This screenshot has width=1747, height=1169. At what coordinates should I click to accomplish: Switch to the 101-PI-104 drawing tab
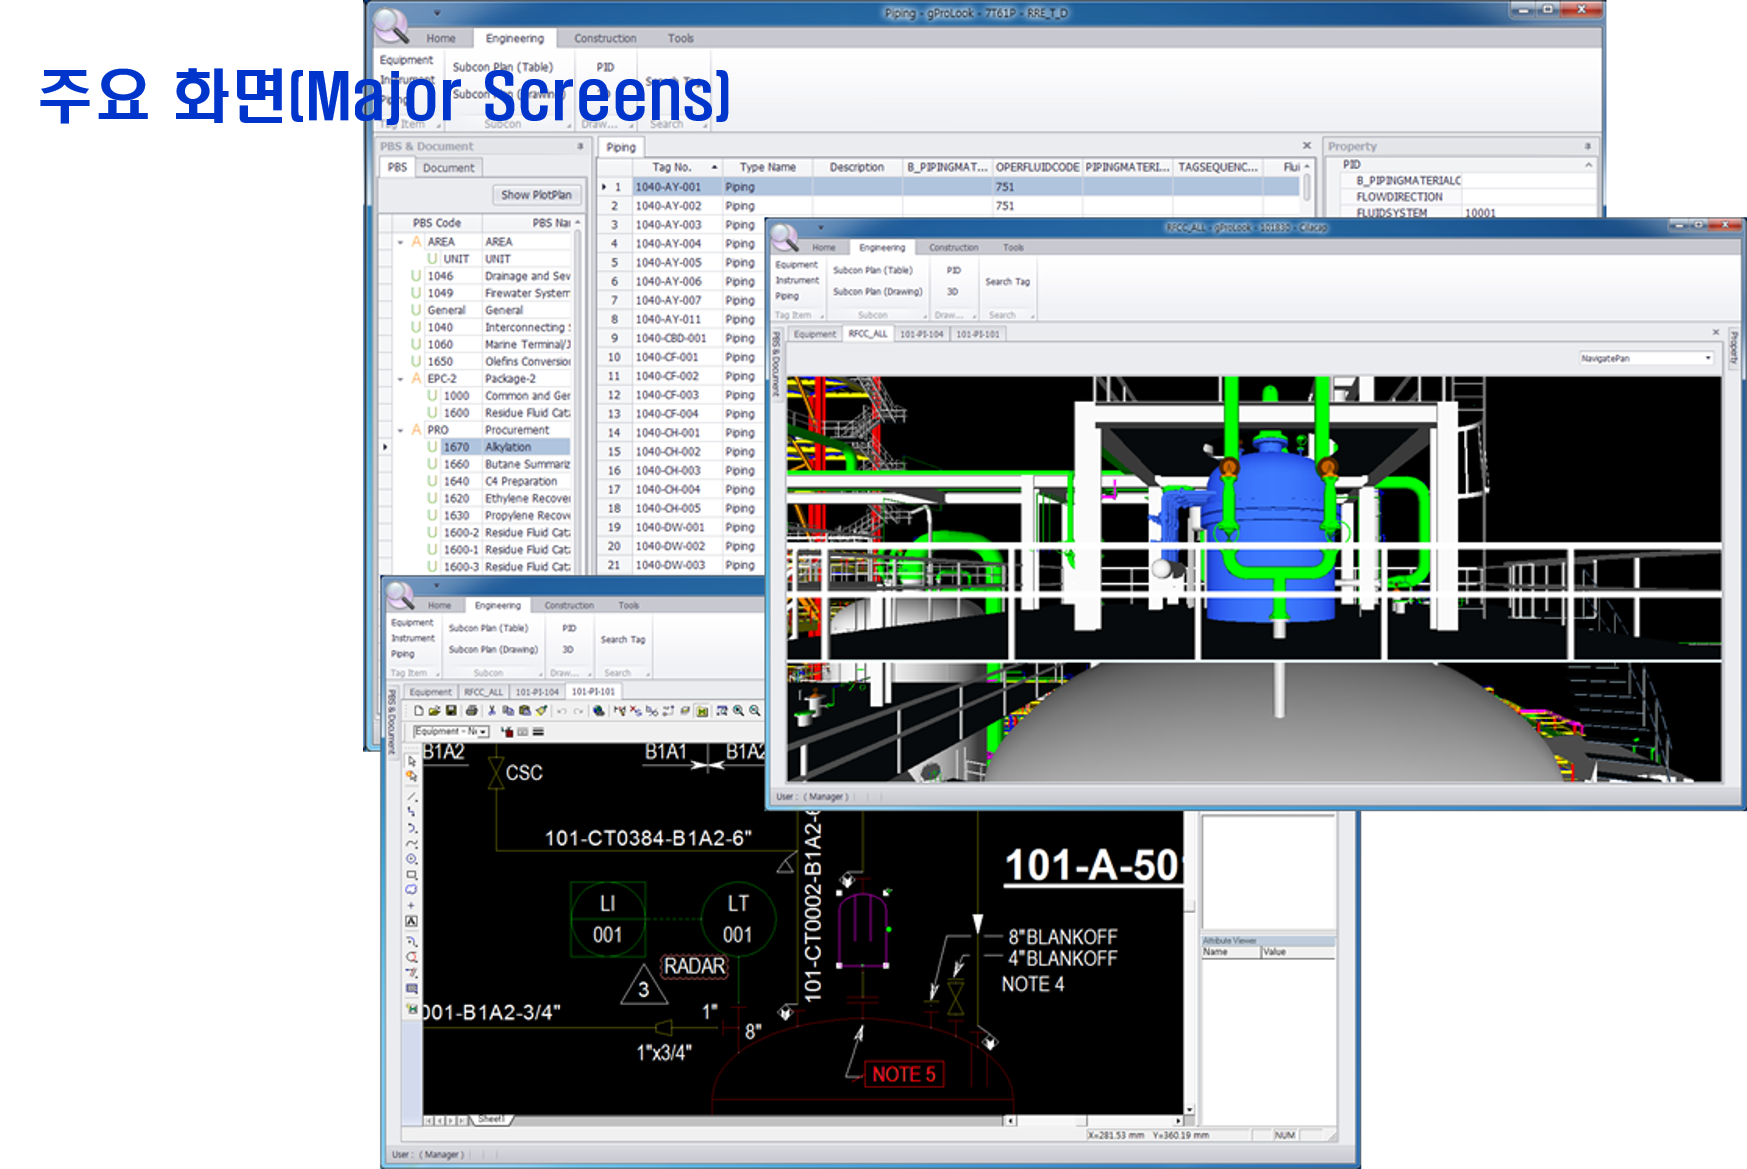coord(537,692)
